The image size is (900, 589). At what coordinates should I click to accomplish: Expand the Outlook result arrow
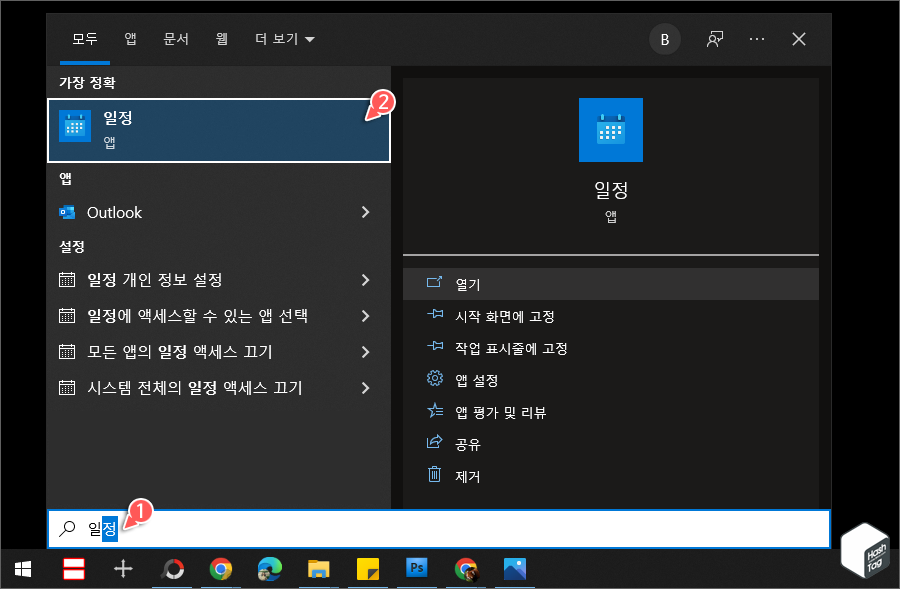[365, 212]
